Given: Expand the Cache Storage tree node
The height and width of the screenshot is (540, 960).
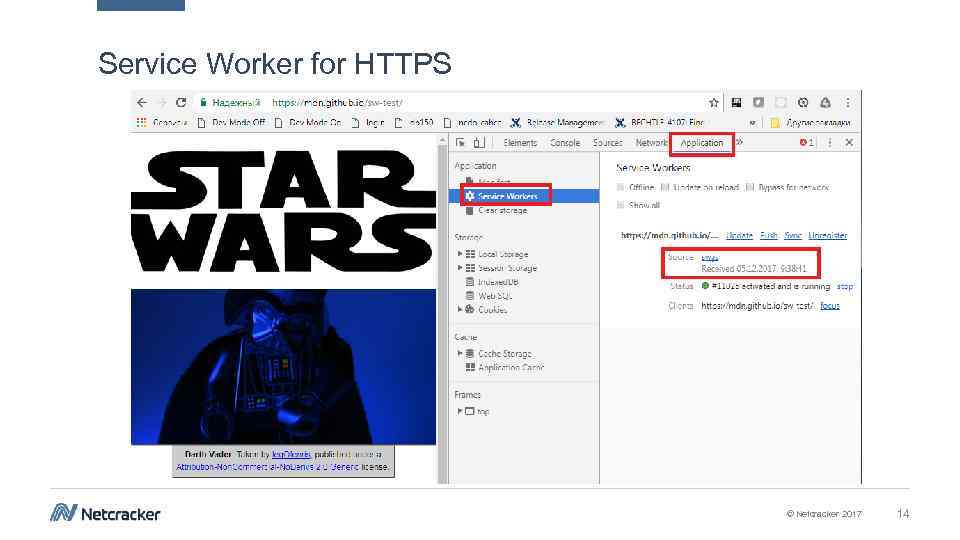Looking at the screenshot, I should click(x=460, y=353).
